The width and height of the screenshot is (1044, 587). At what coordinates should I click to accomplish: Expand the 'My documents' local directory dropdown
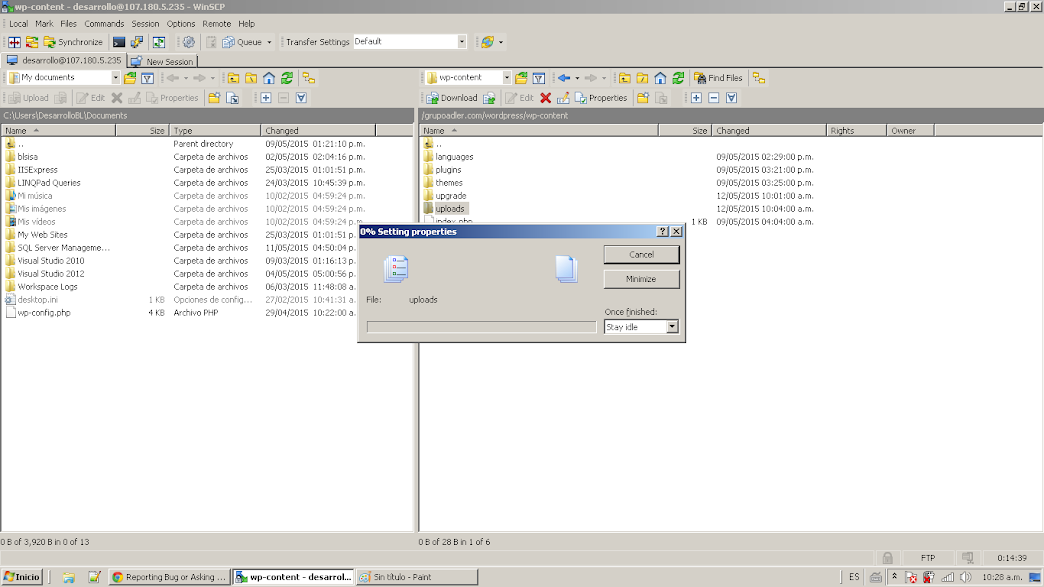click(x=115, y=78)
